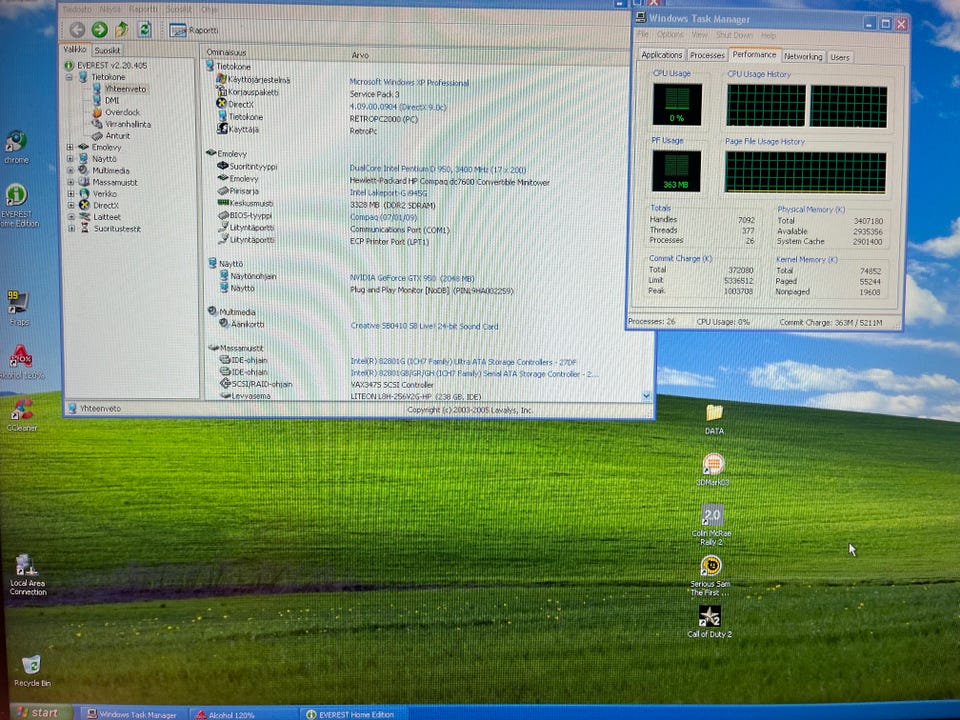
Task: Select Virranhallinta in the EVEREST tree
Action: tap(127, 124)
